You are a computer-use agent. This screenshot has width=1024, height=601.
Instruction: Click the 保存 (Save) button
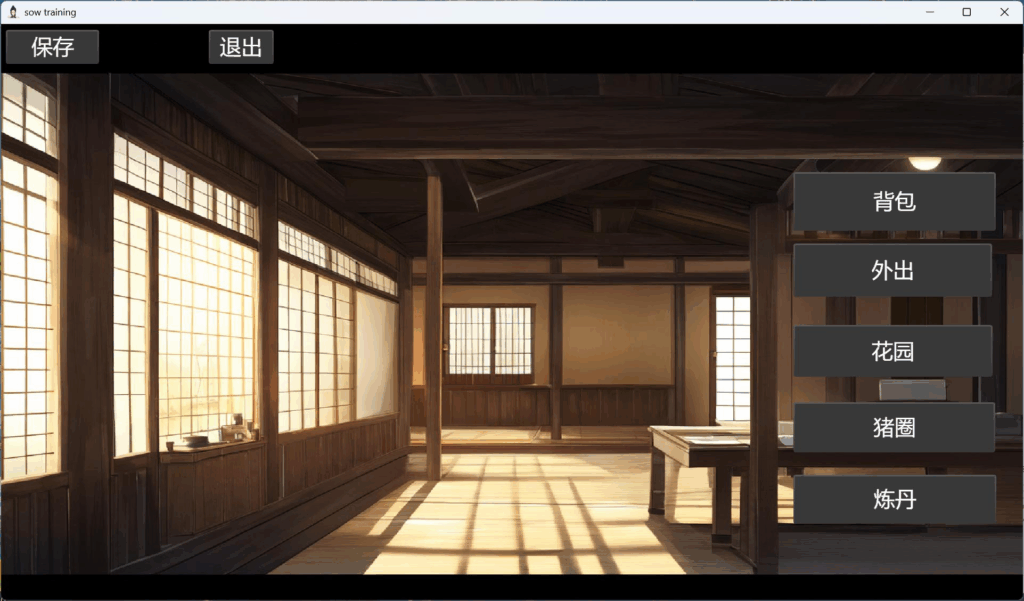[52, 47]
